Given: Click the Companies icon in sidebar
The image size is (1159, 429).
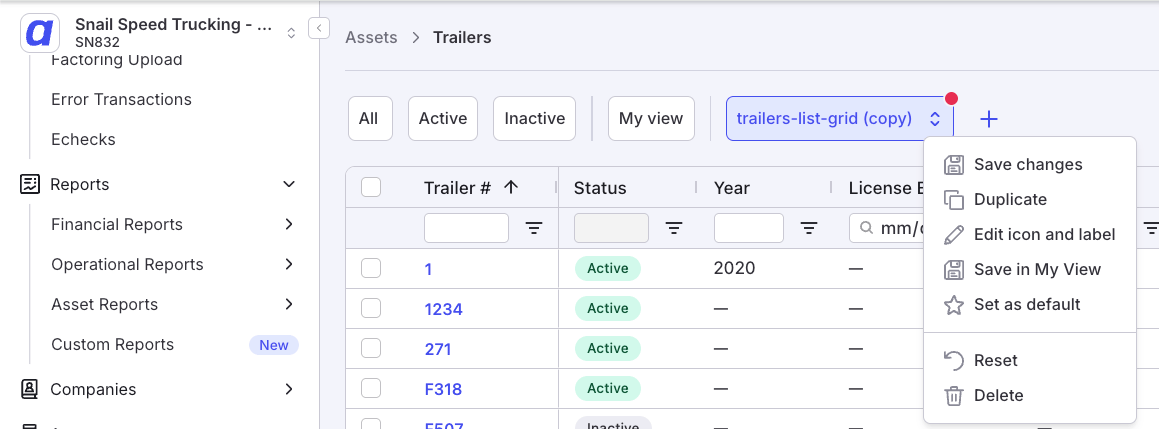Looking at the screenshot, I should [x=30, y=389].
